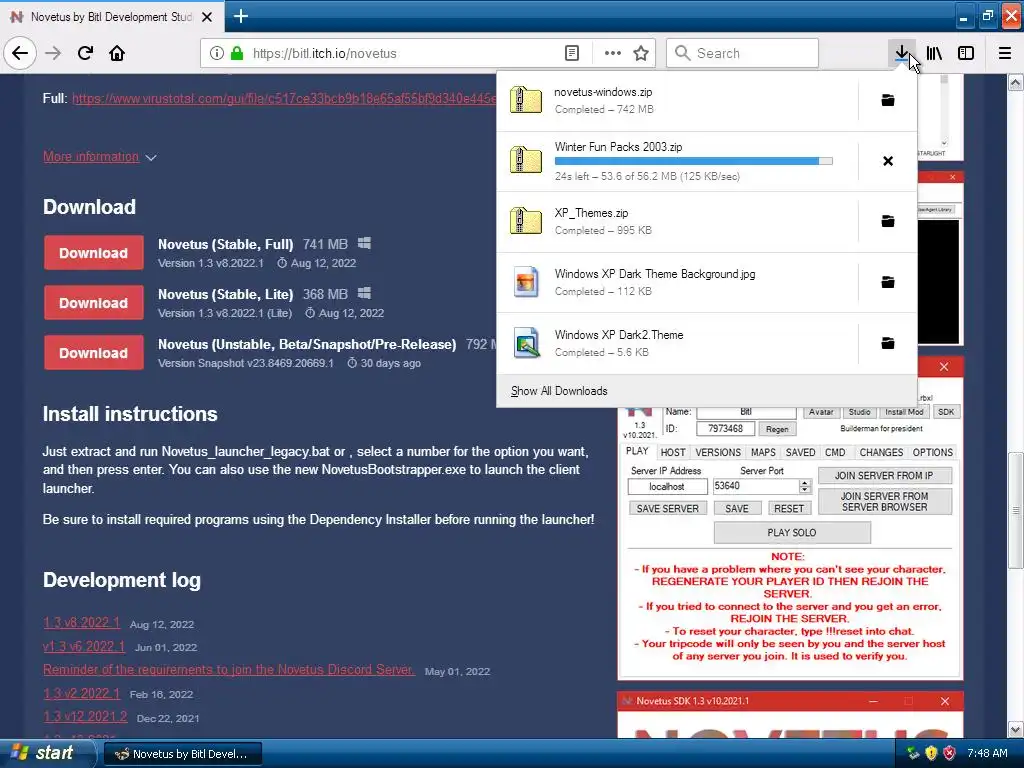Screen dimensions: 1024x768
Task: Click the forward navigation arrow
Action: pyautogui.click(x=53, y=53)
